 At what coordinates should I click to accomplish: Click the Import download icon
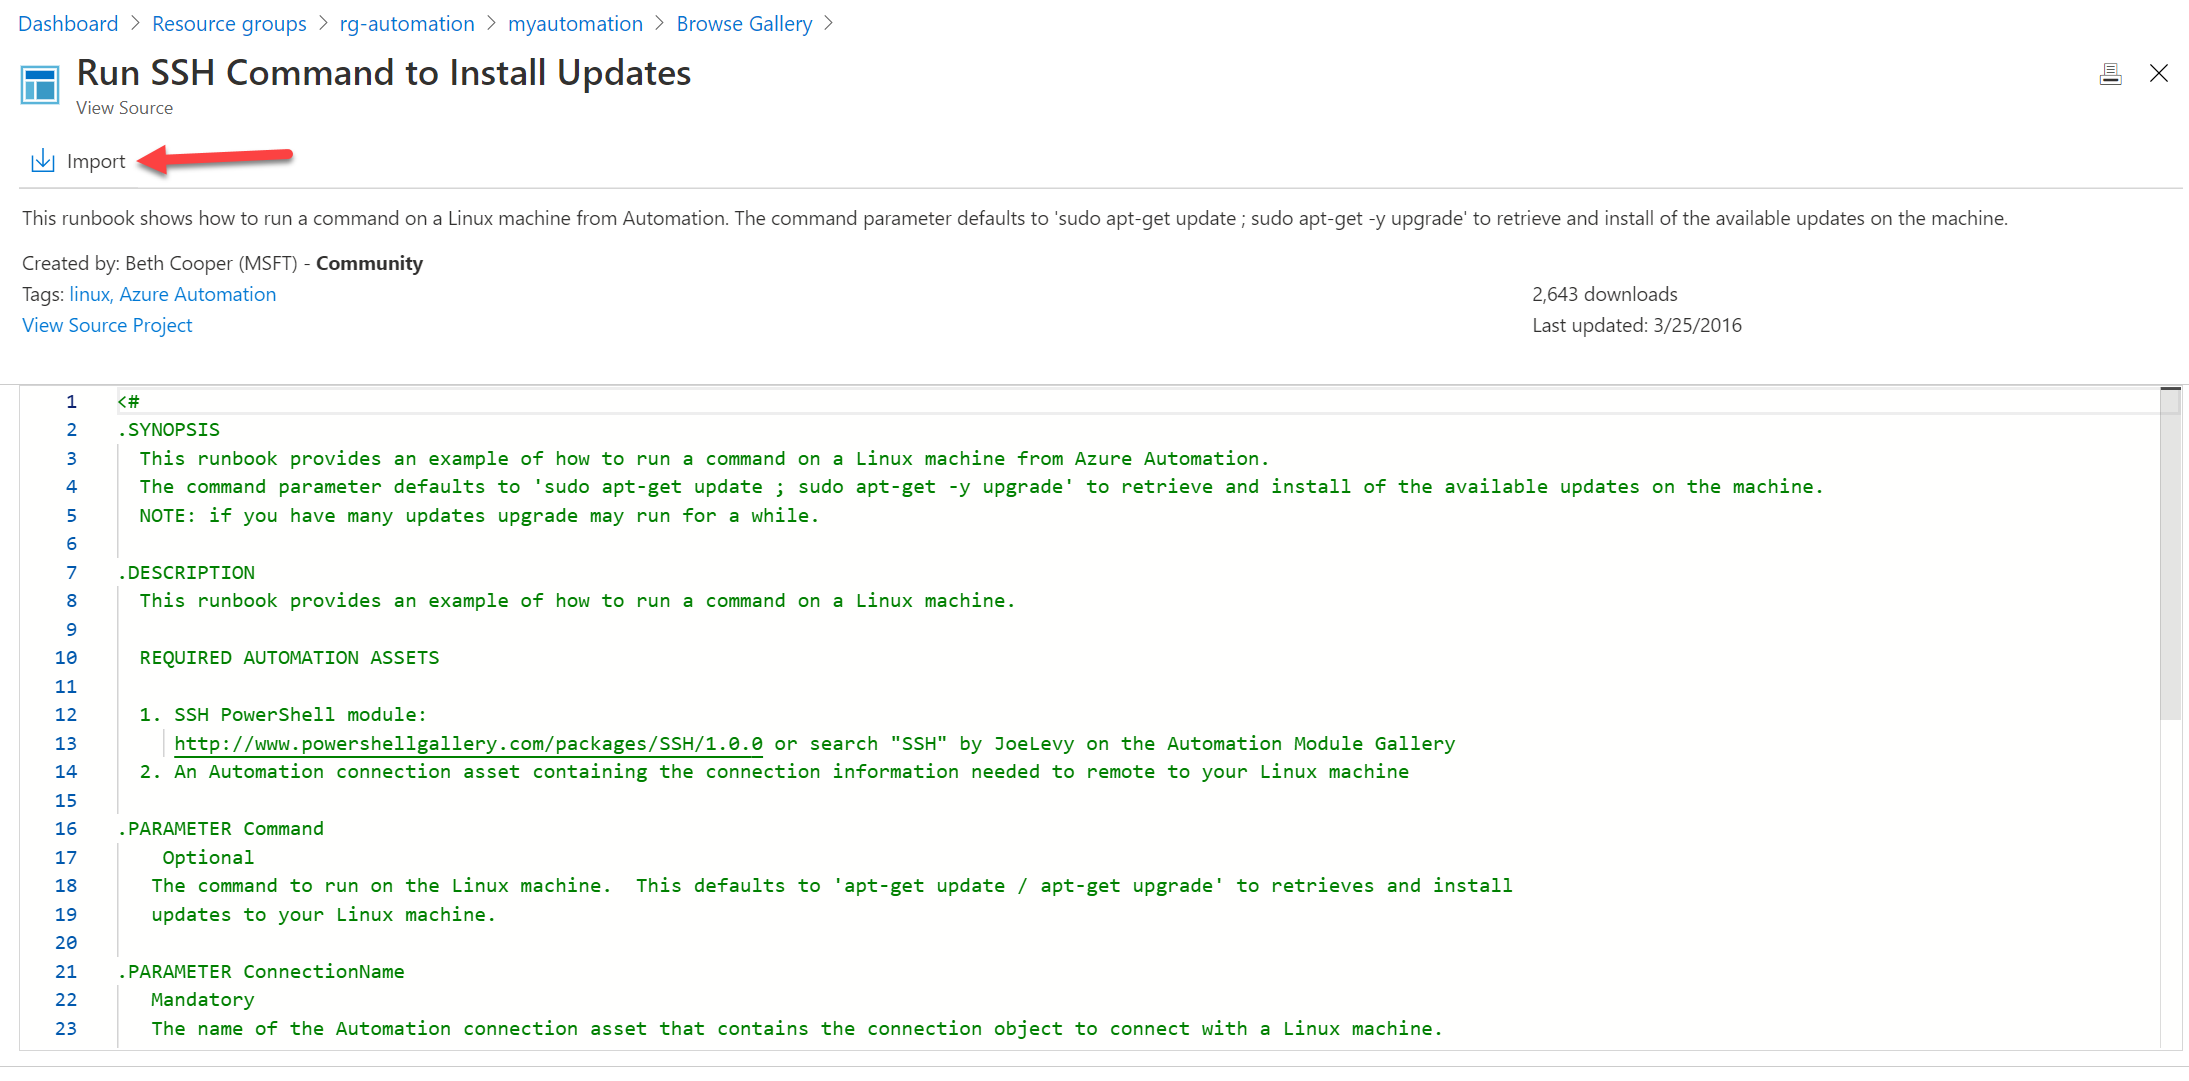coord(42,161)
